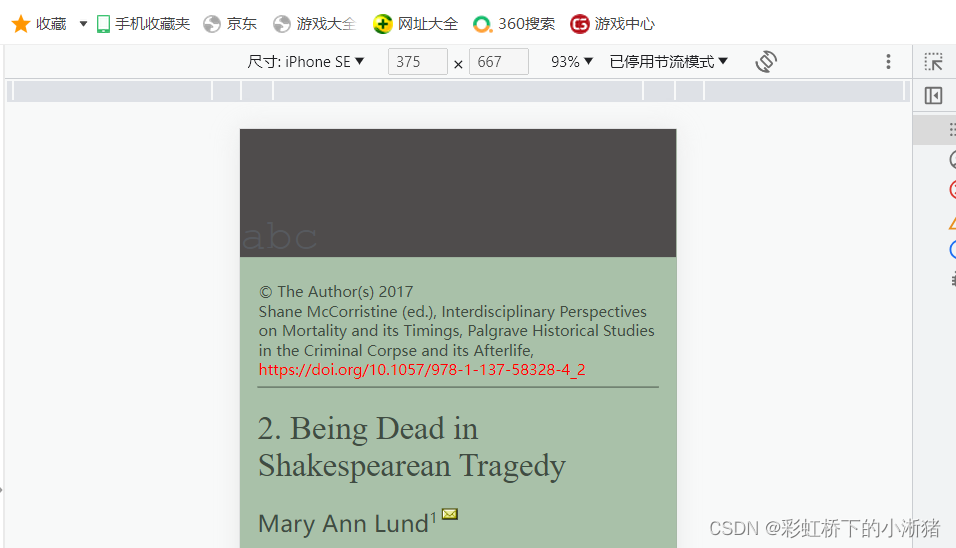This screenshot has width=956, height=548.
Task: Click the red 游戏中心 logo icon
Action: (x=580, y=24)
